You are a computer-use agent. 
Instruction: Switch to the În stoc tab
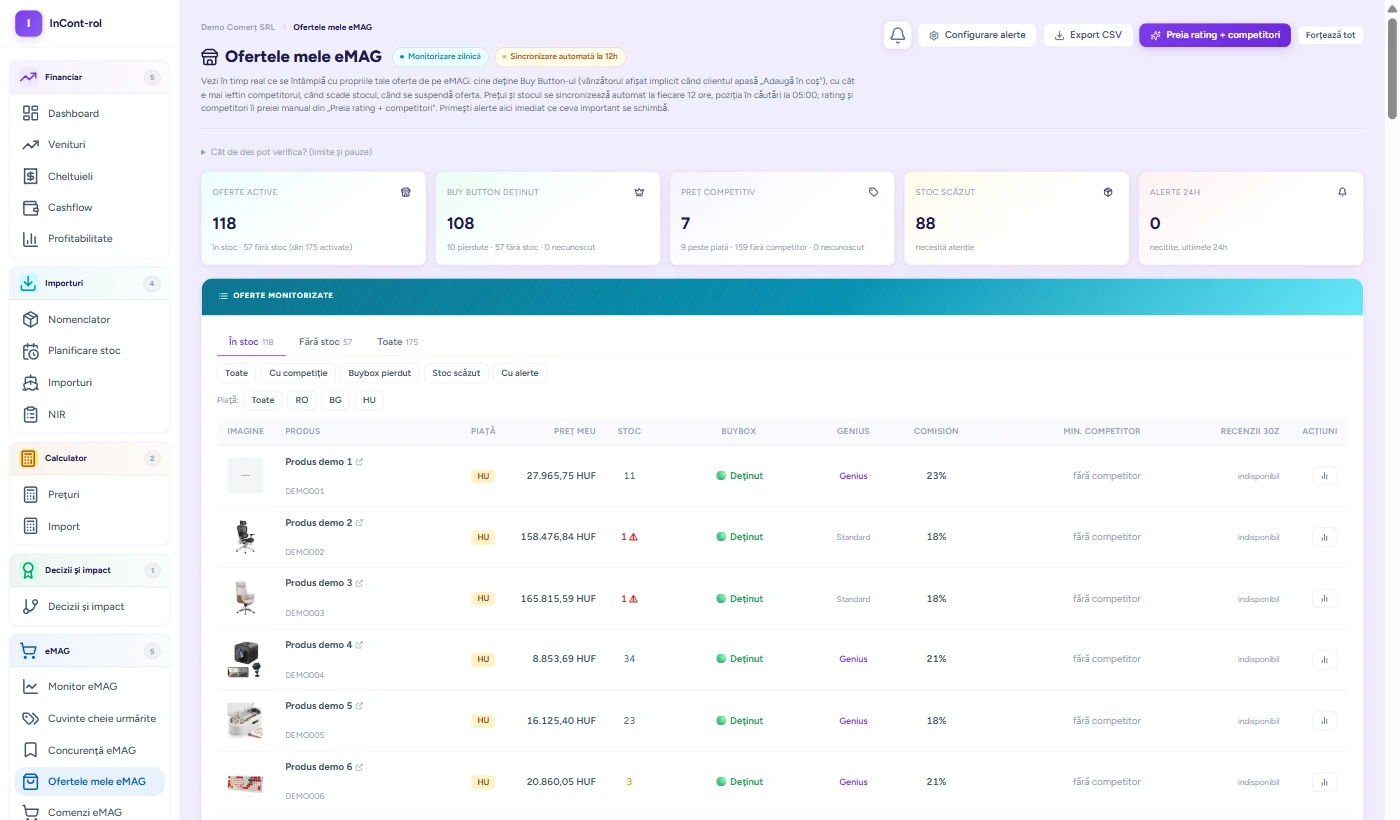(x=251, y=342)
